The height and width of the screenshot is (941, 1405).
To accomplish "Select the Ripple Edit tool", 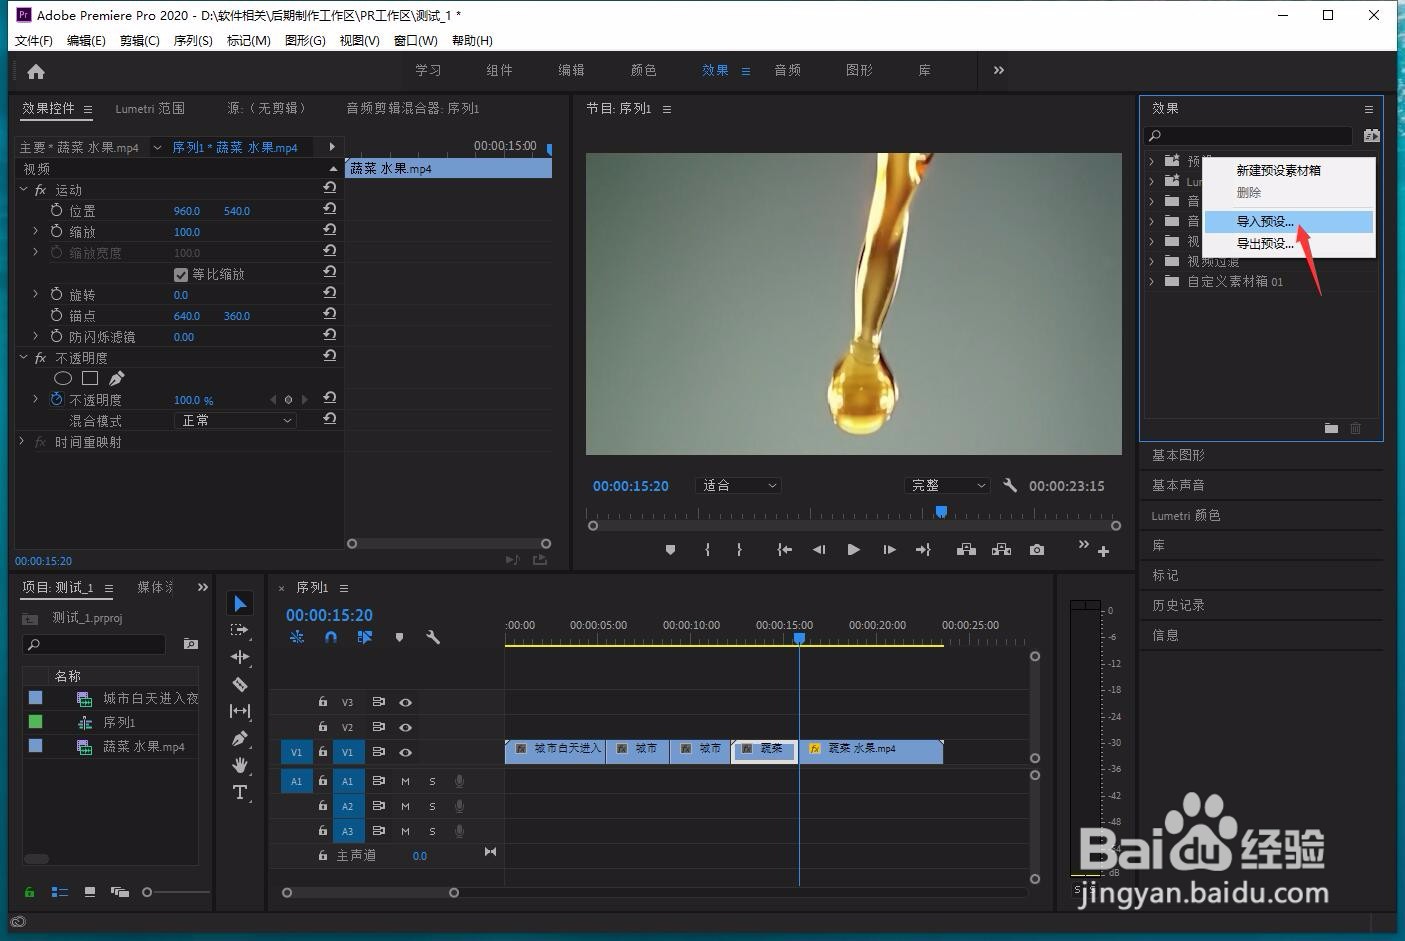I will point(240,657).
